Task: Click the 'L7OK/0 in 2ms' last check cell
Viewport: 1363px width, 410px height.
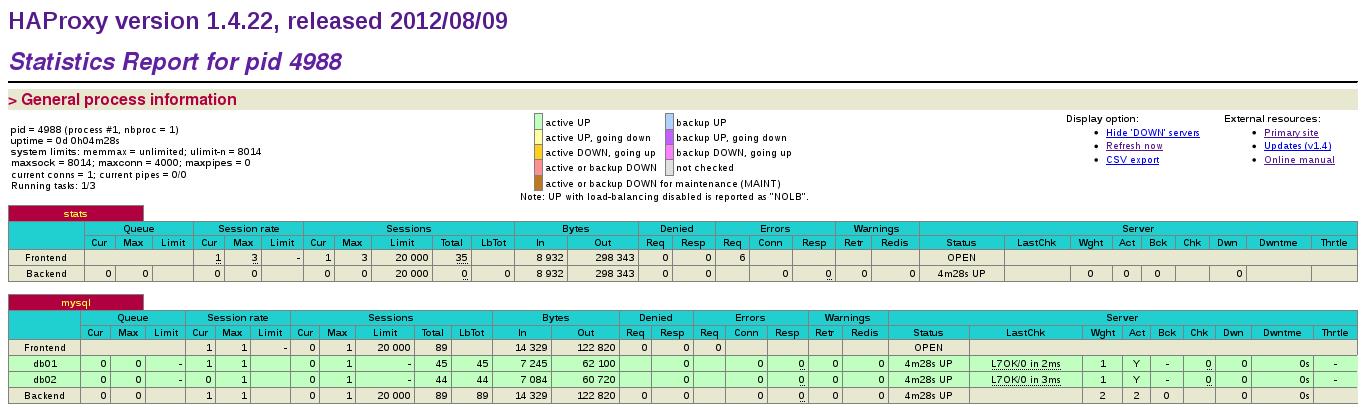Action: click(1025, 364)
